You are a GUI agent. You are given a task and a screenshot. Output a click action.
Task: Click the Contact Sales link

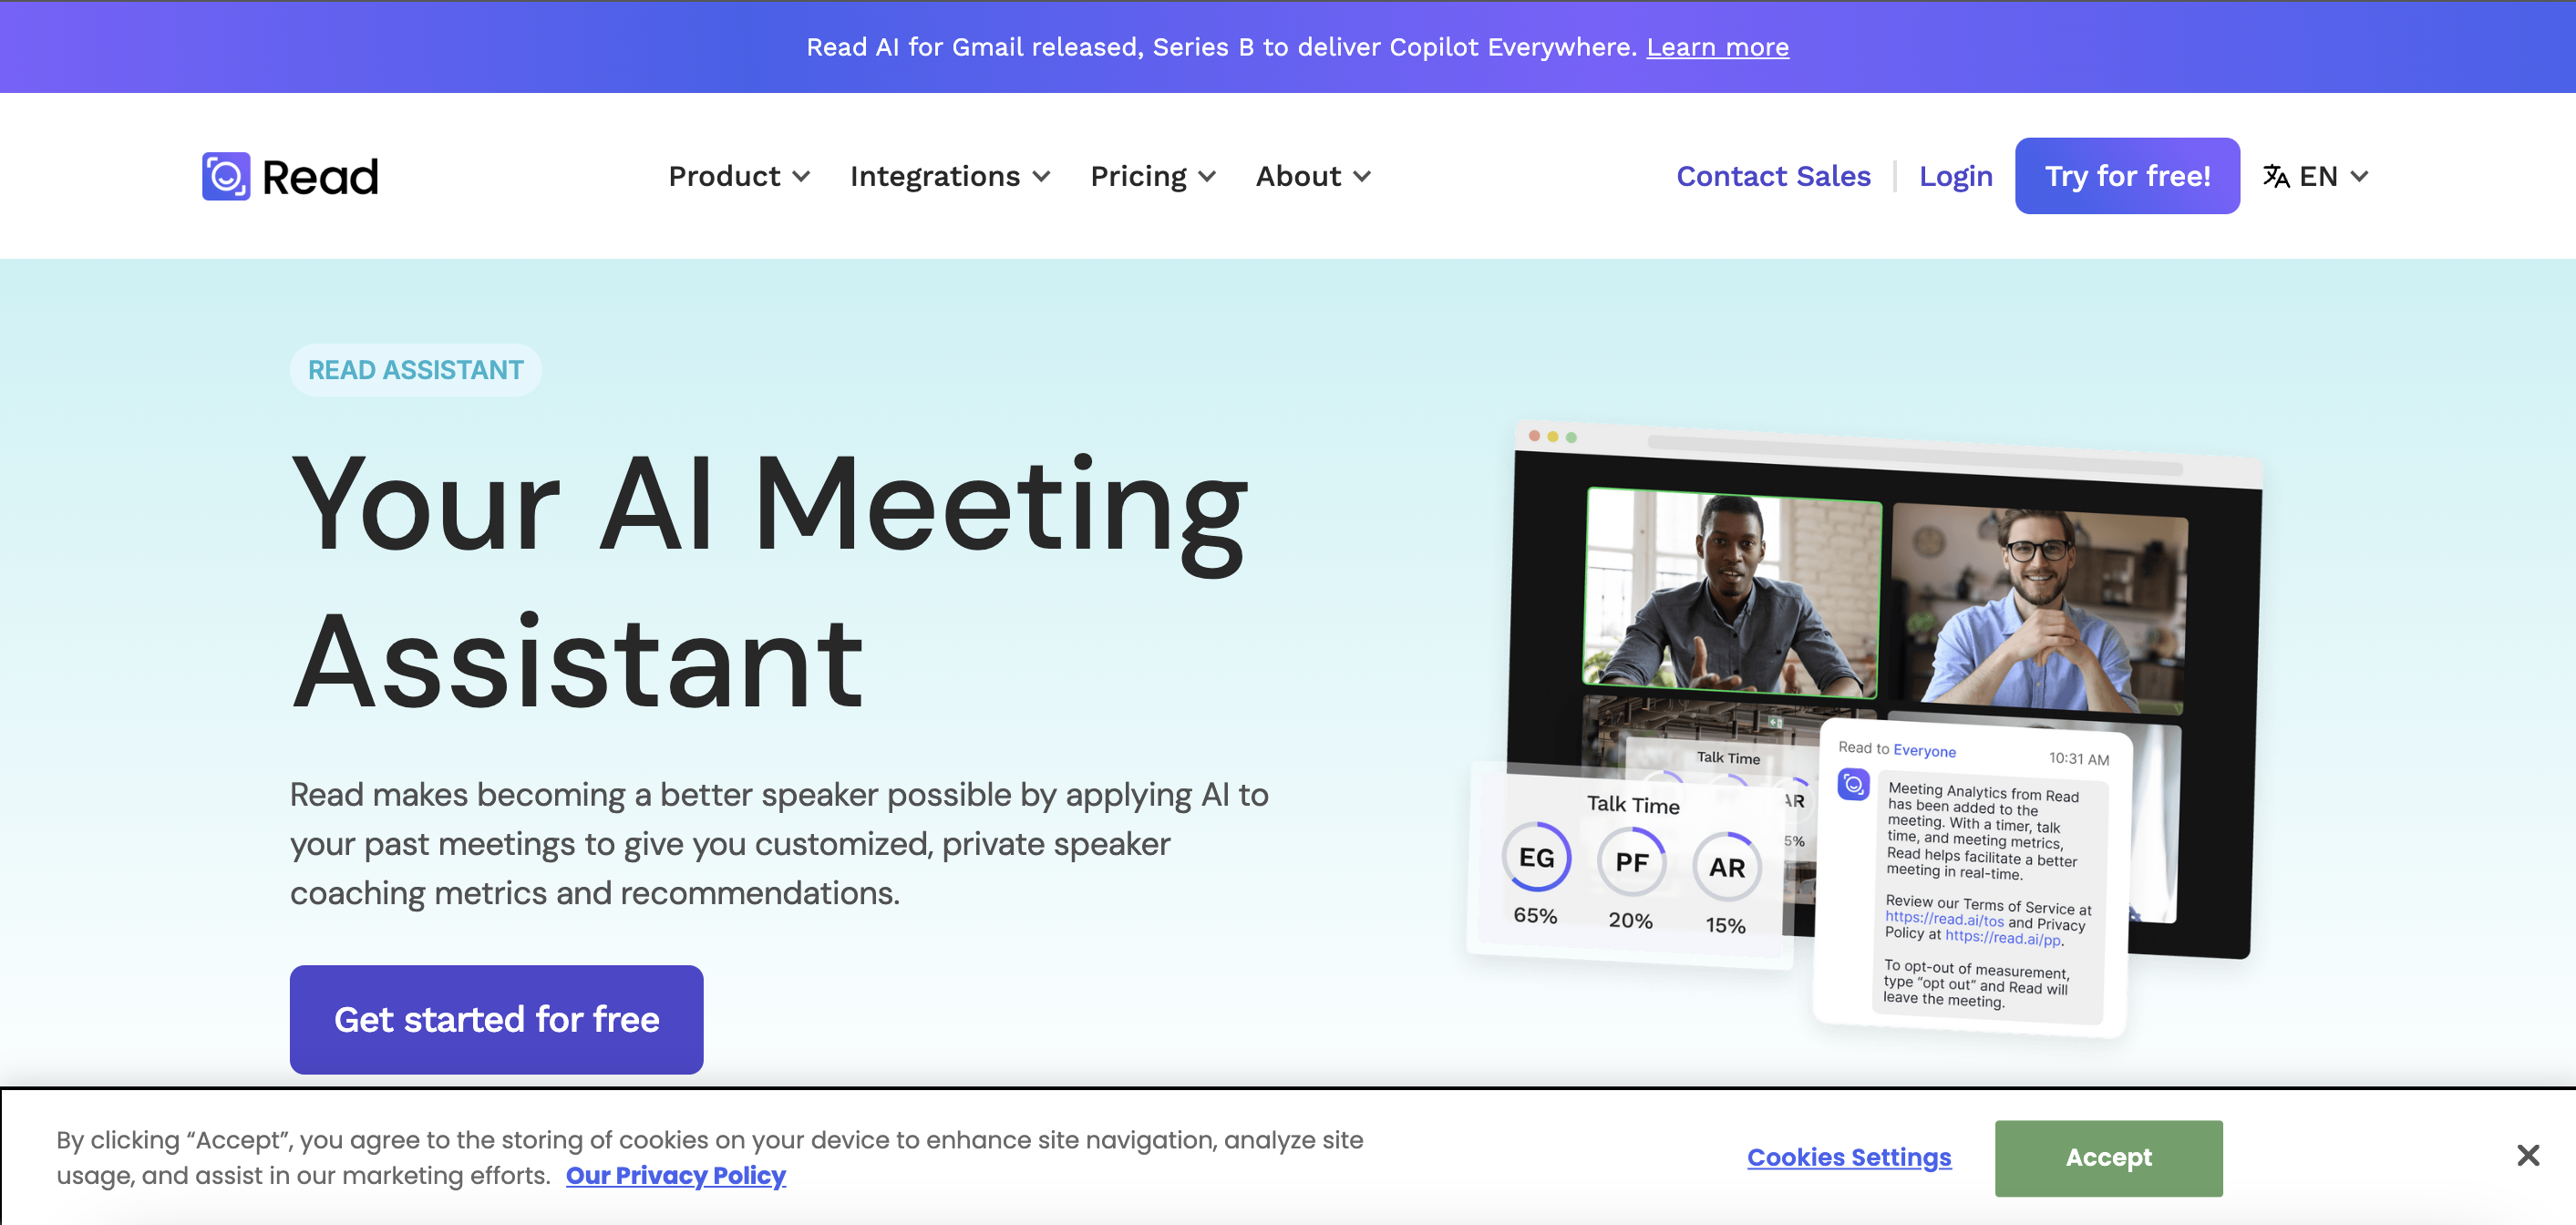point(1773,176)
